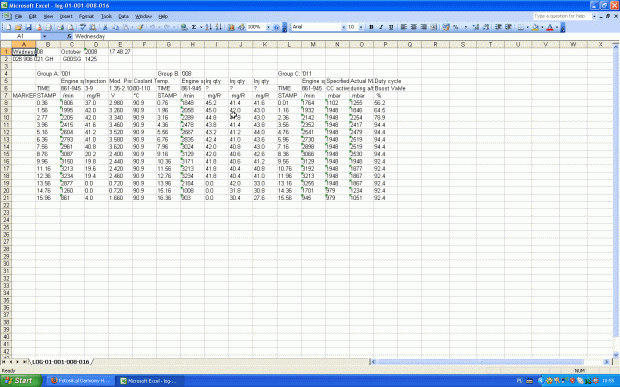620x387 pixels.
Task: Undo the last action
Action: click(152, 27)
